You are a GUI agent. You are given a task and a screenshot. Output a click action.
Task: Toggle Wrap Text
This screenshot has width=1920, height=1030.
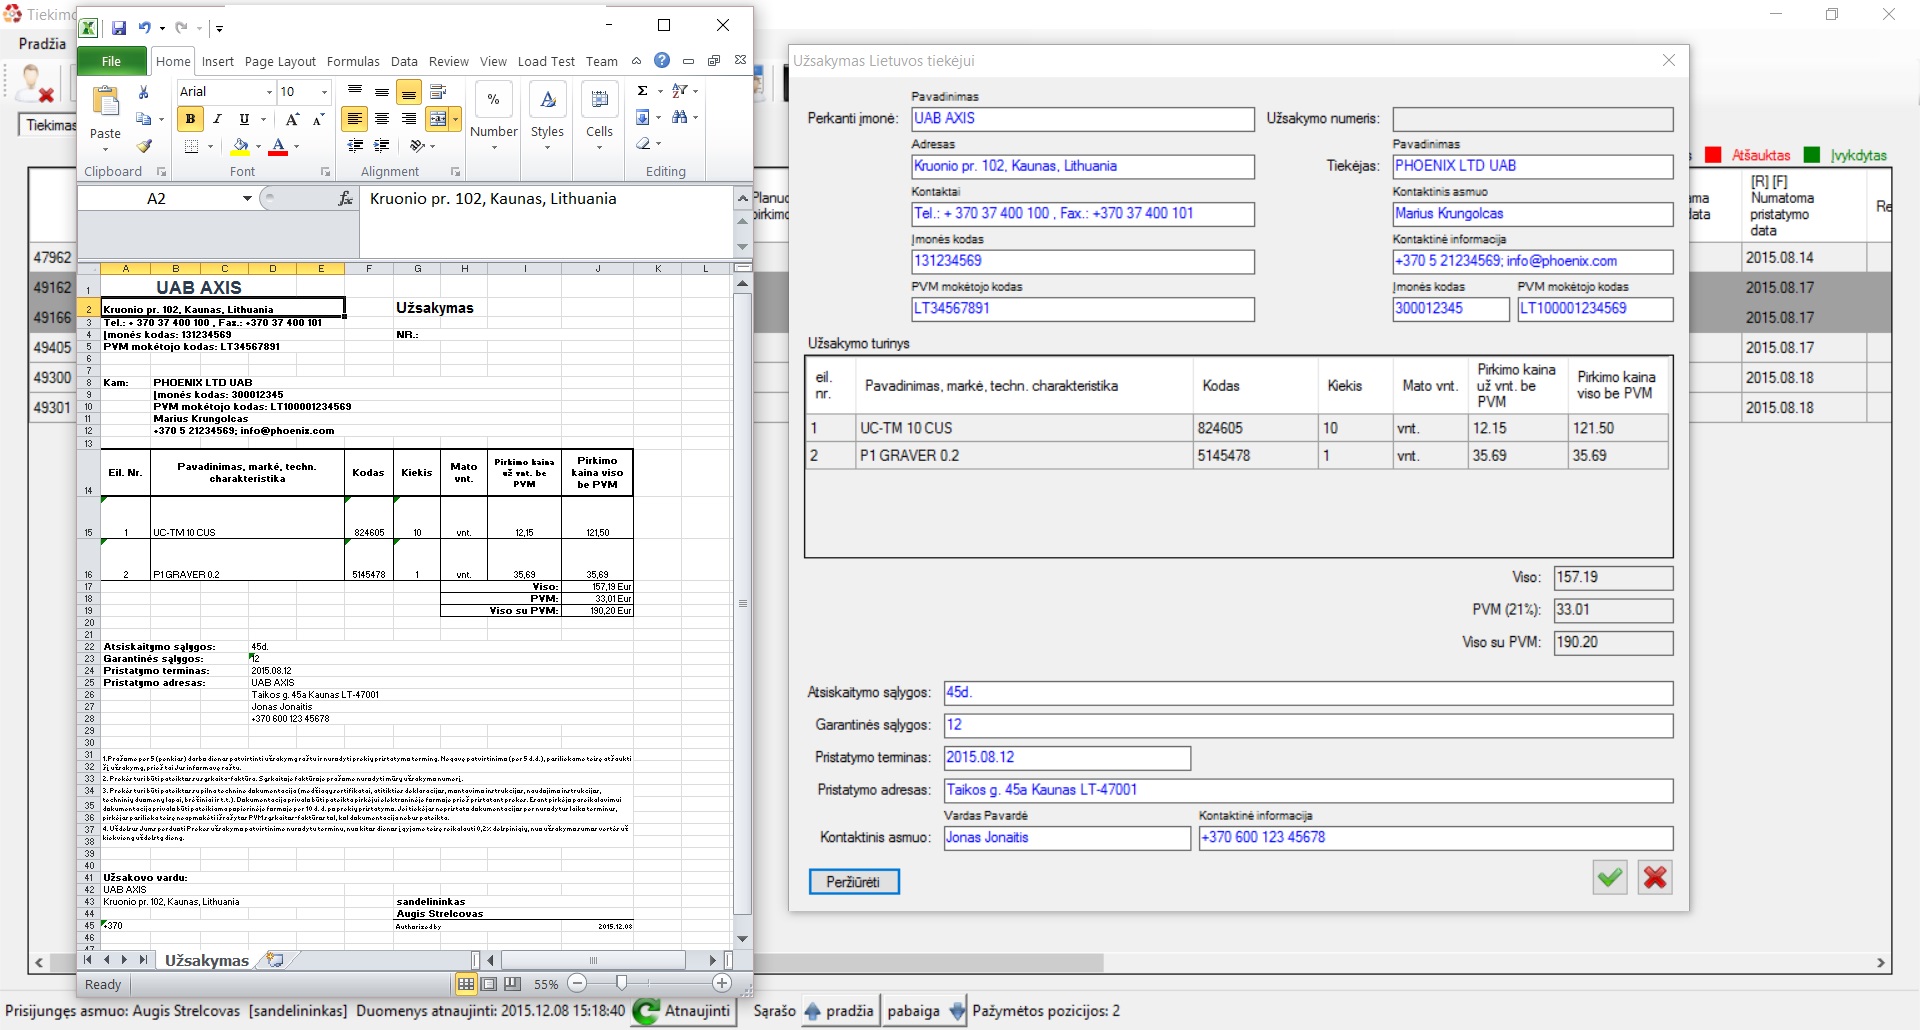pos(437,92)
